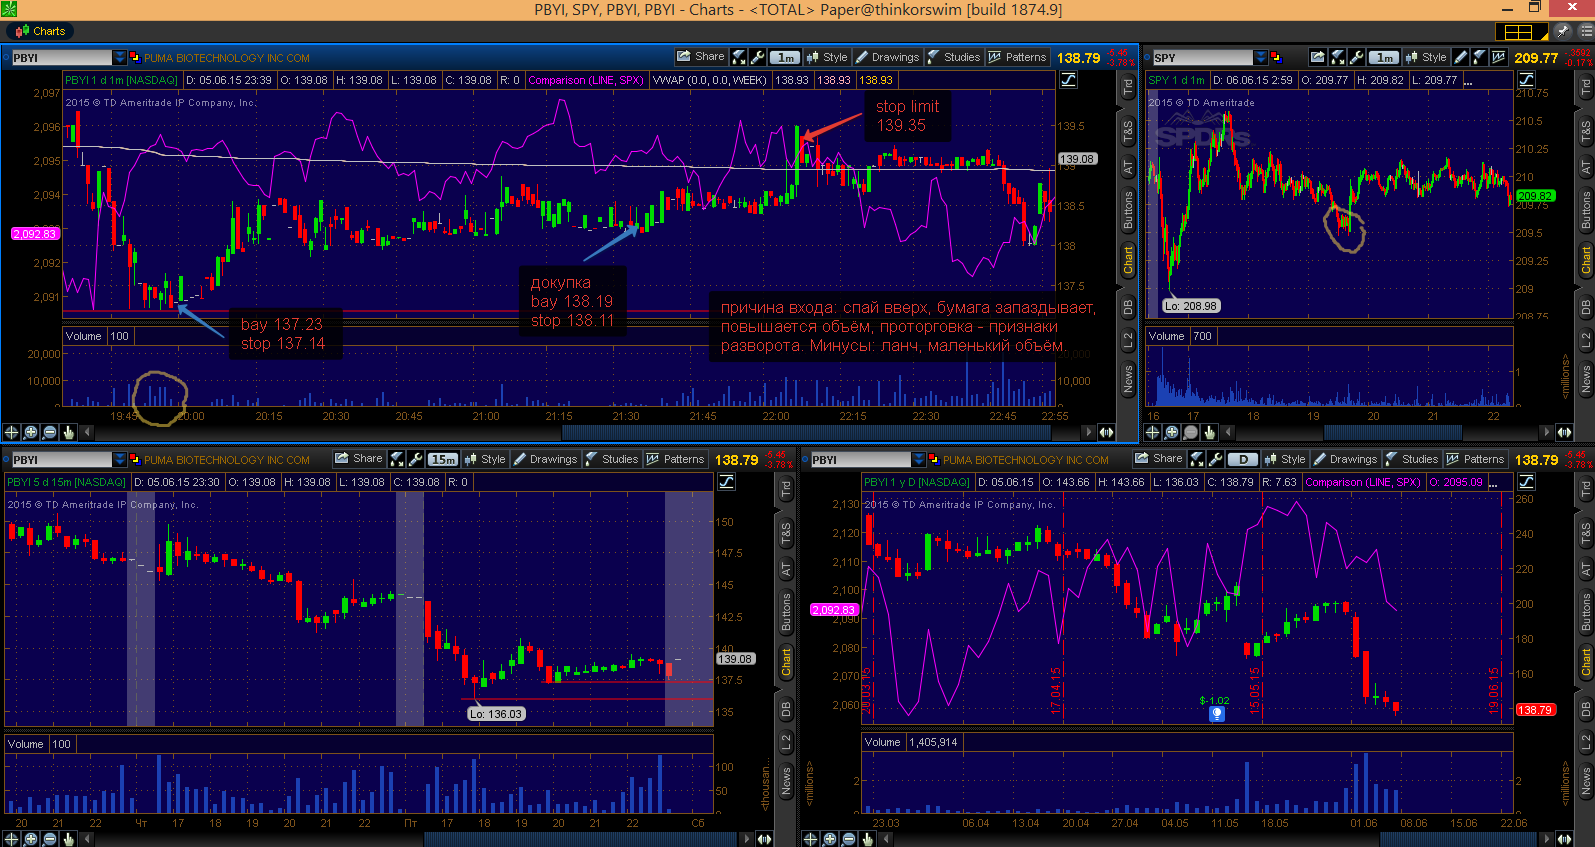Change 1m timeframe in SPY chart
The height and width of the screenshot is (847, 1595).
pyautogui.click(x=1384, y=58)
